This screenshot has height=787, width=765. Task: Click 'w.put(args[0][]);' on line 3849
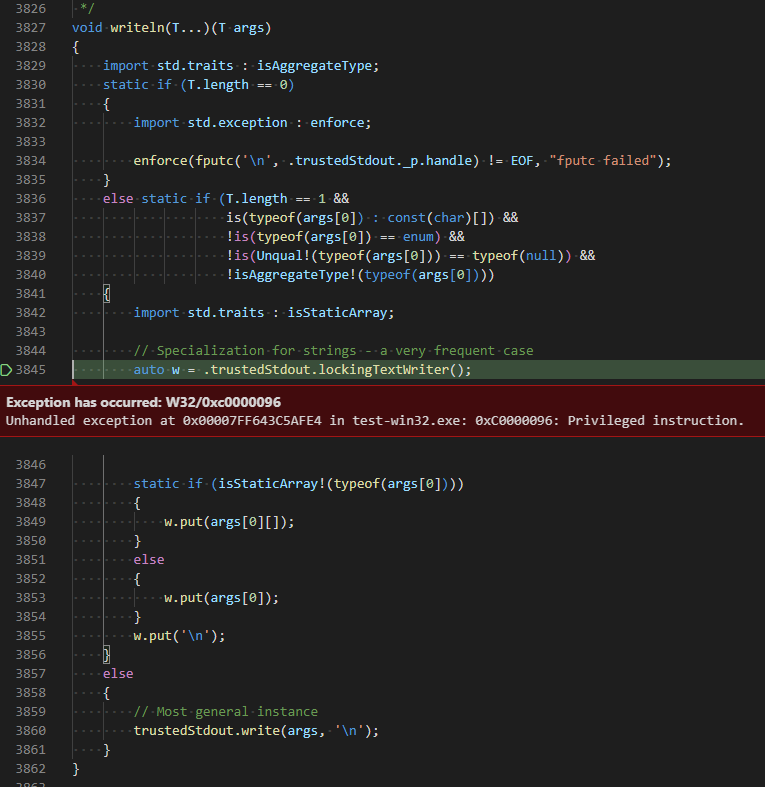(x=229, y=522)
